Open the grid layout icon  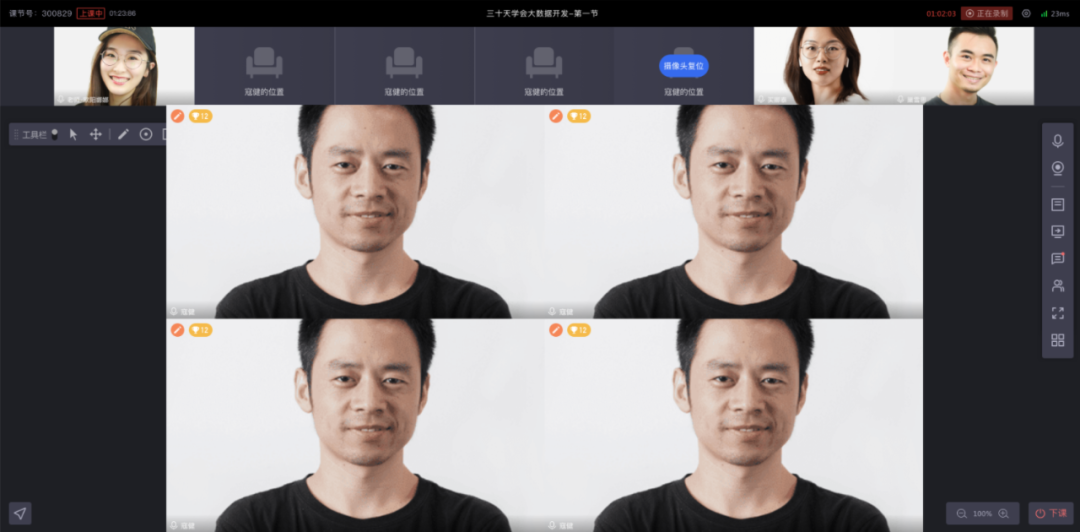click(x=1057, y=340)
